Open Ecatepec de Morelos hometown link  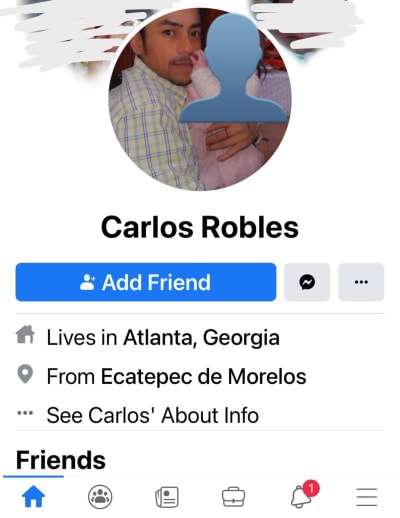[203, 377]
